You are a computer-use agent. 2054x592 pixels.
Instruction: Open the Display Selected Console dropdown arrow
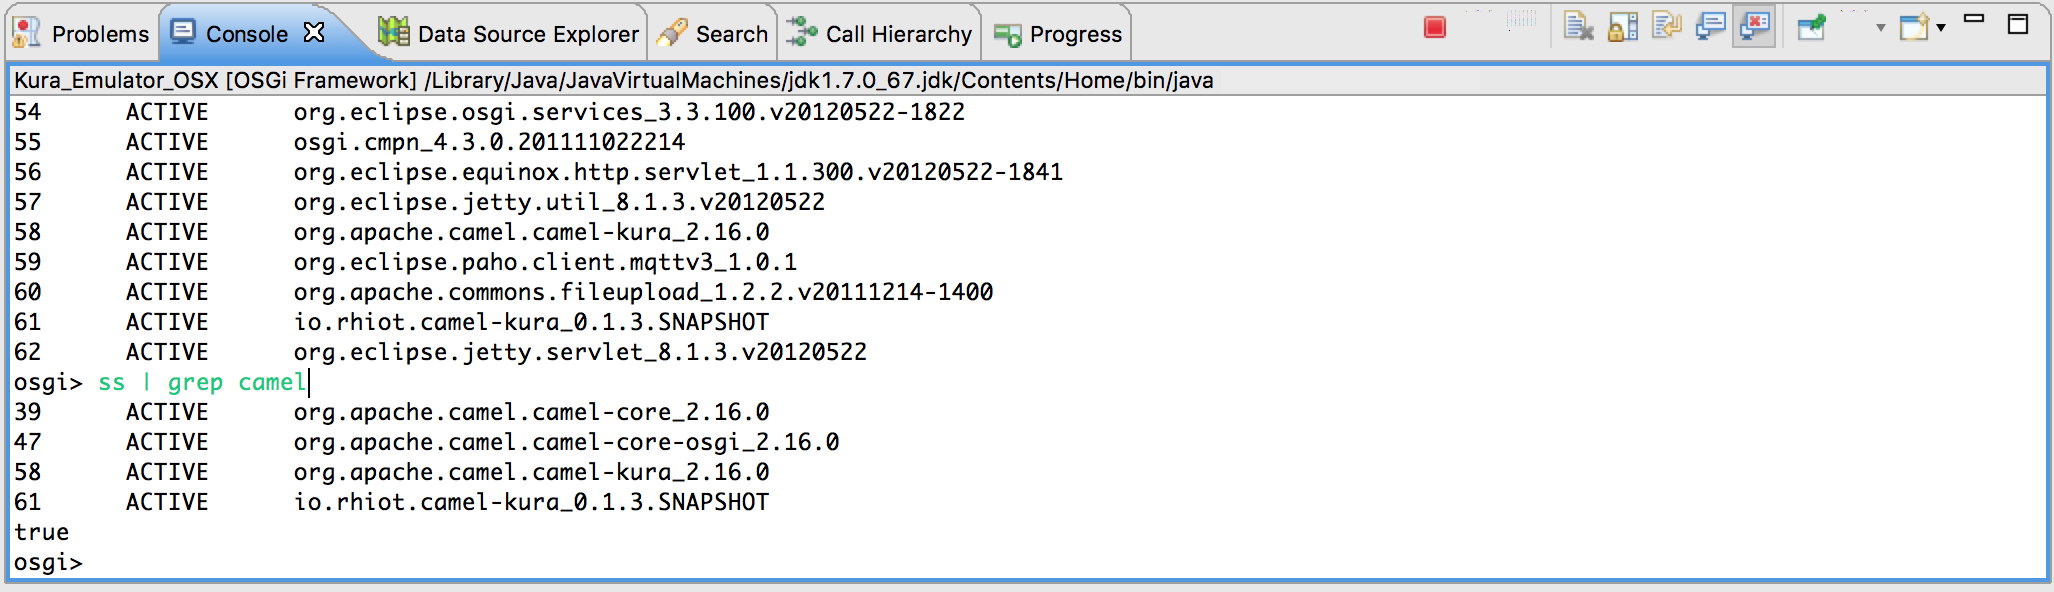(x=1880, y=28)
